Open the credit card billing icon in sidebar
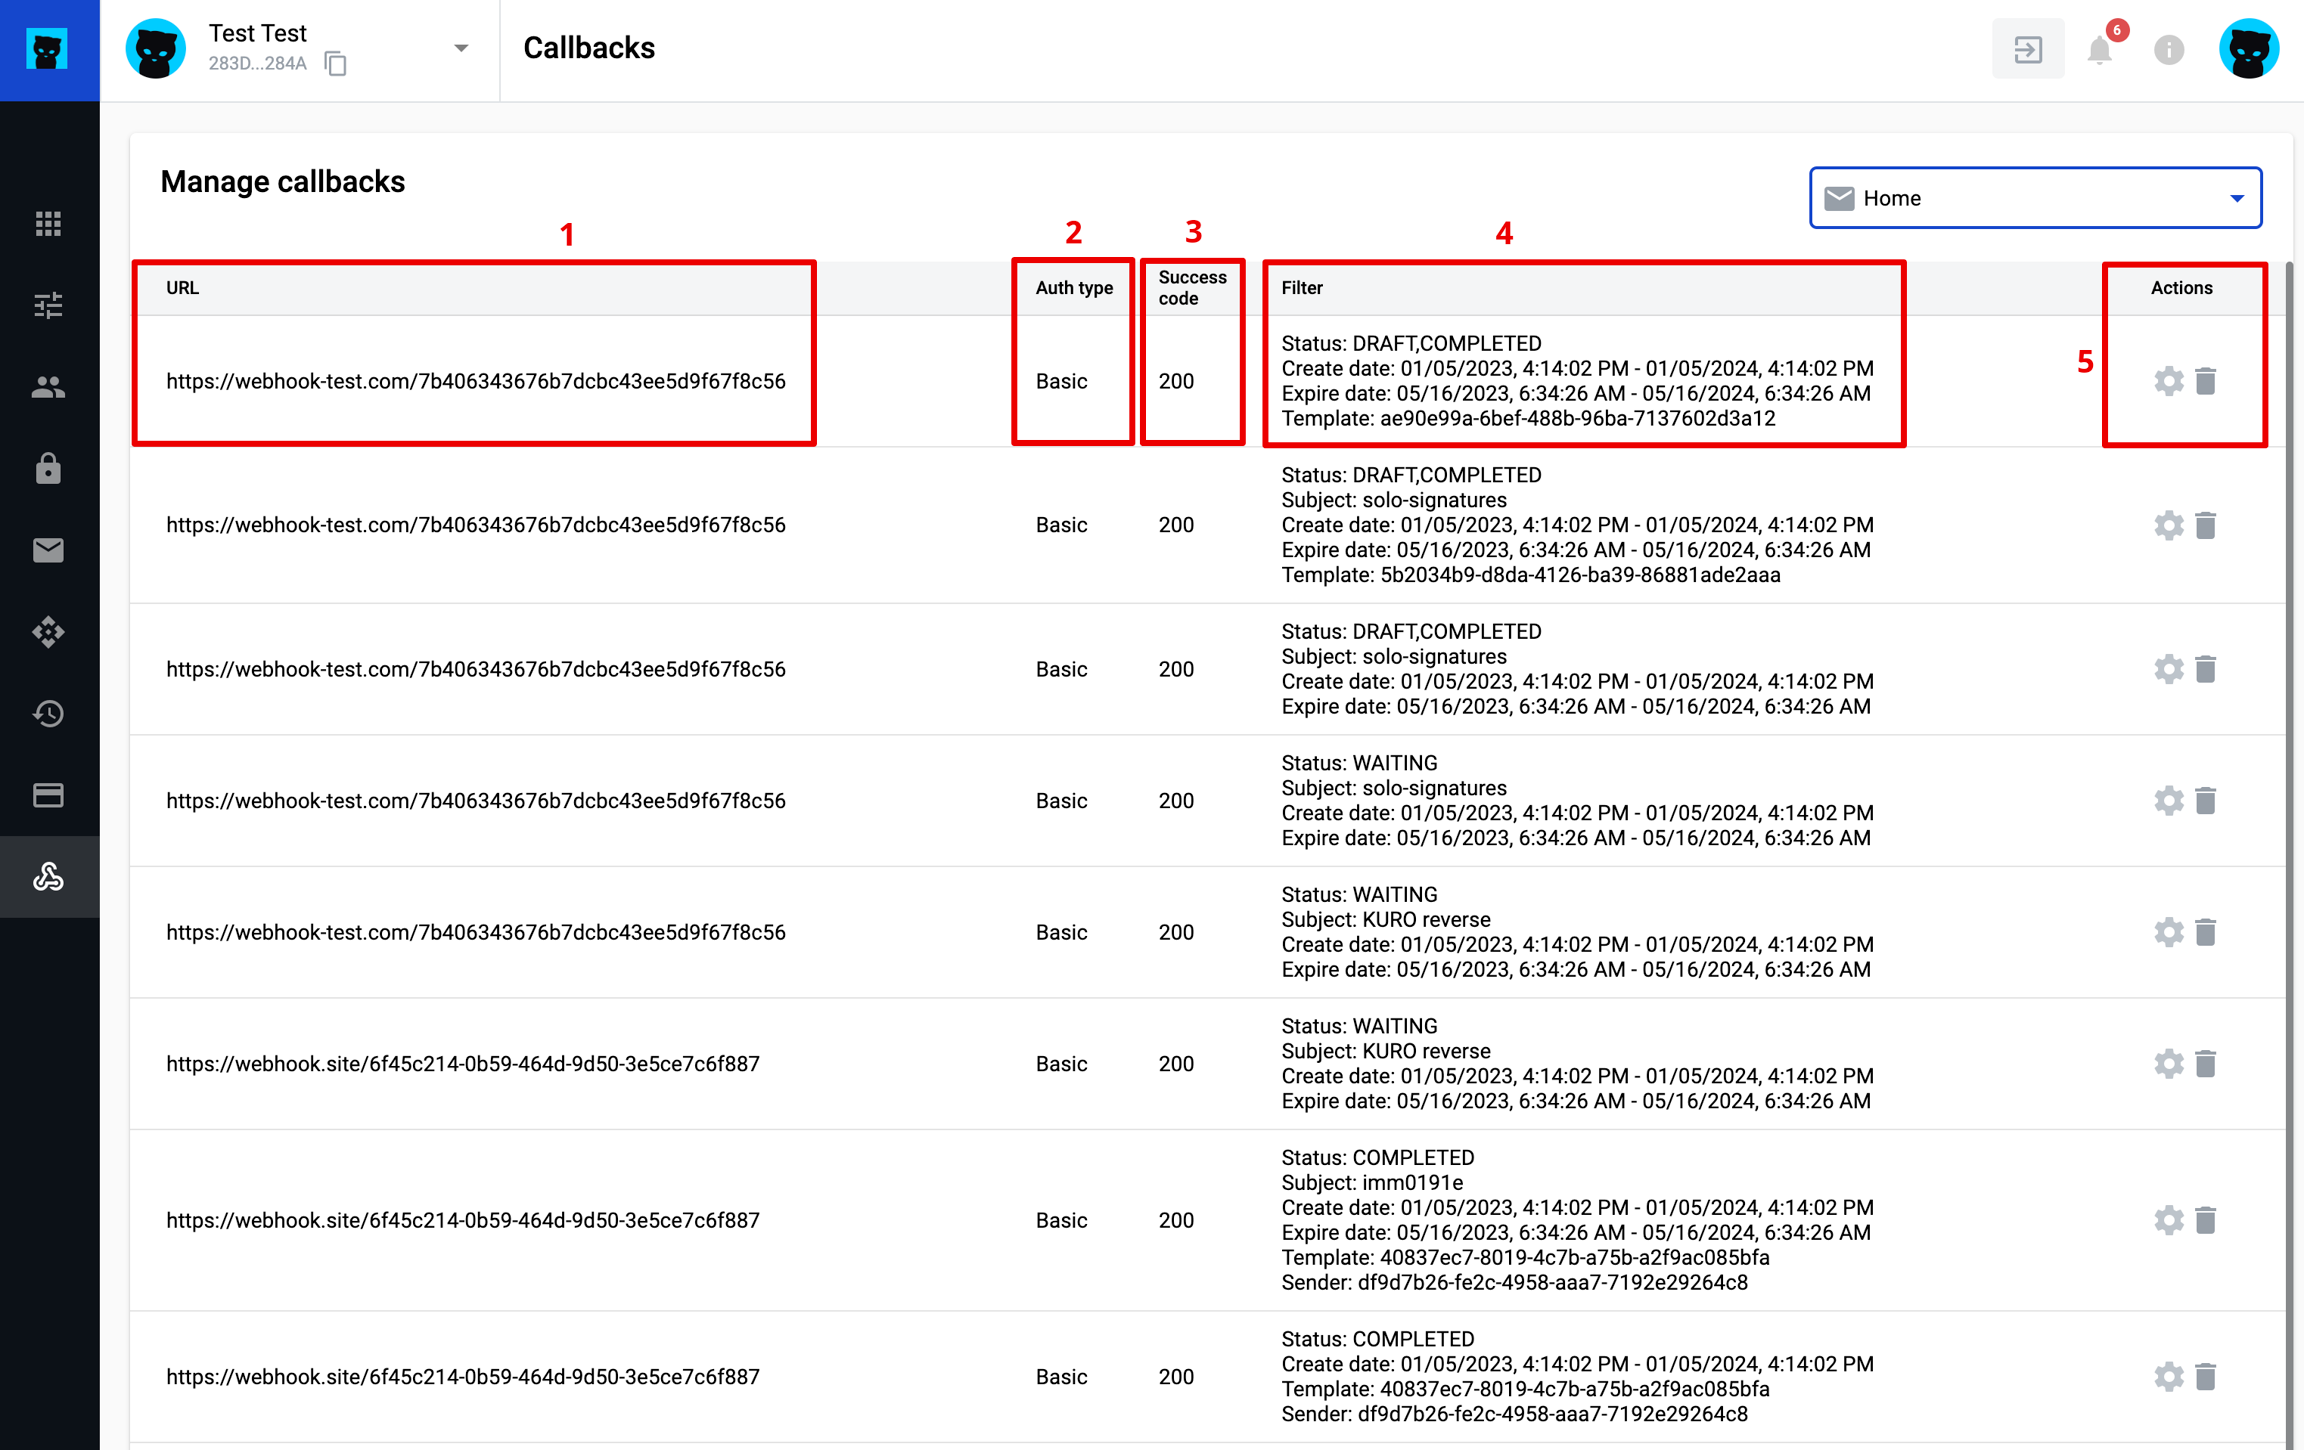The image size is (2304, 1450). pos(48,795)
